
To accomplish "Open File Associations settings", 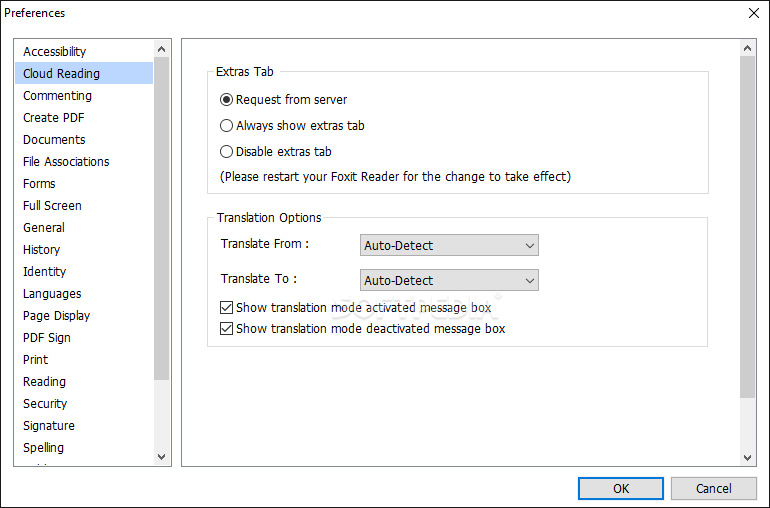I will pyautogui.click(x=84, y=162).
